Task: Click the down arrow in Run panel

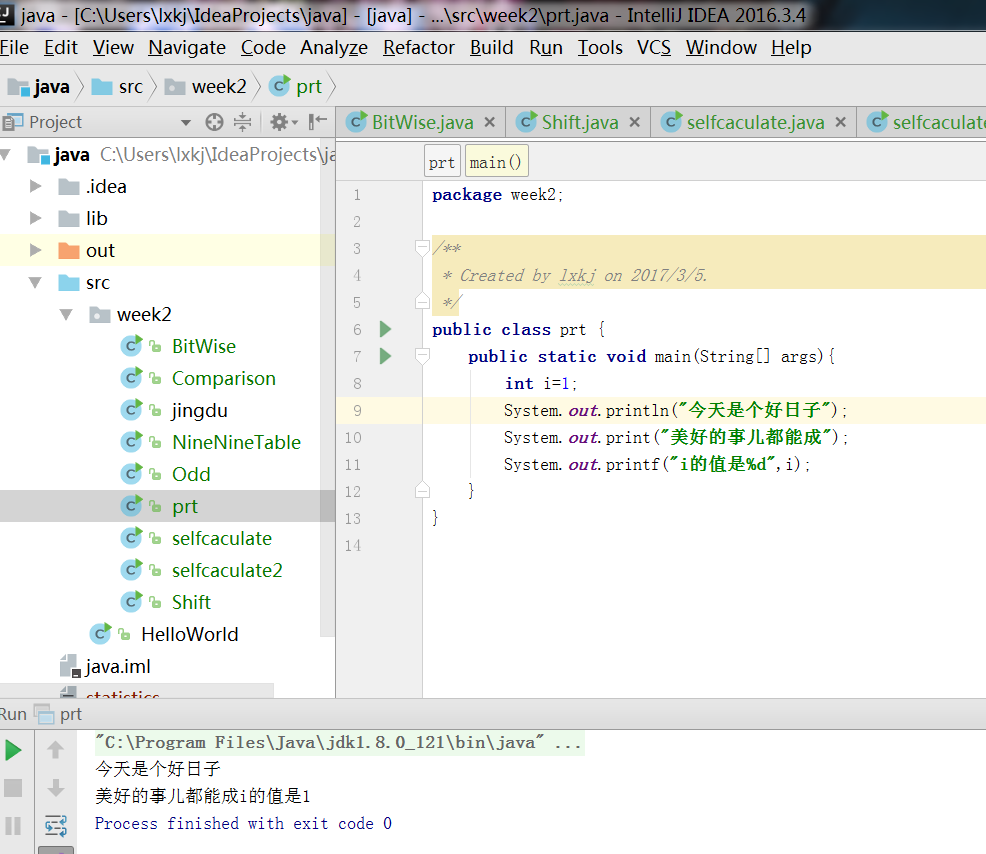Action: click(x=55, y=787)
